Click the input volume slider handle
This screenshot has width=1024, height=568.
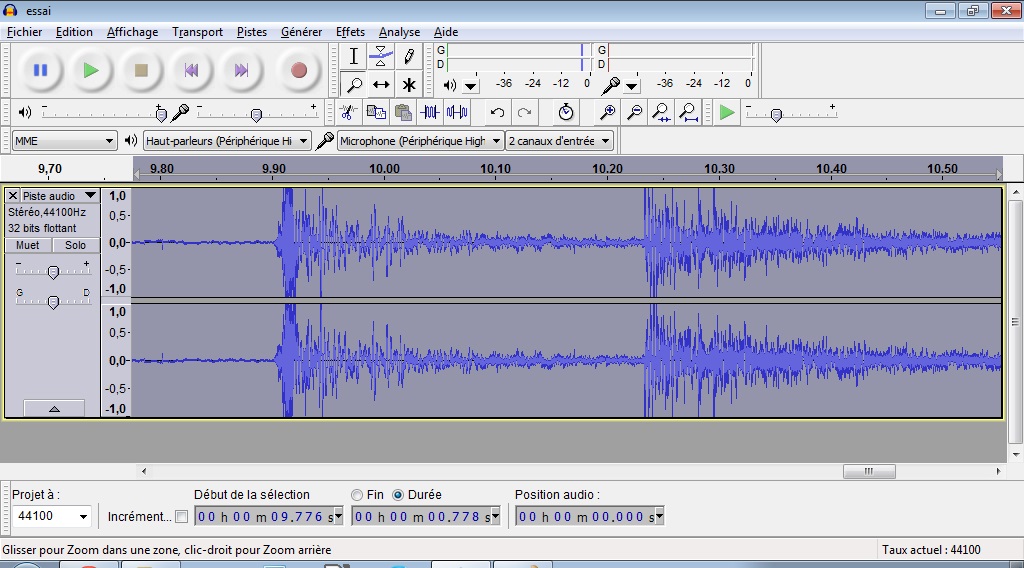[x=257, y=115]
